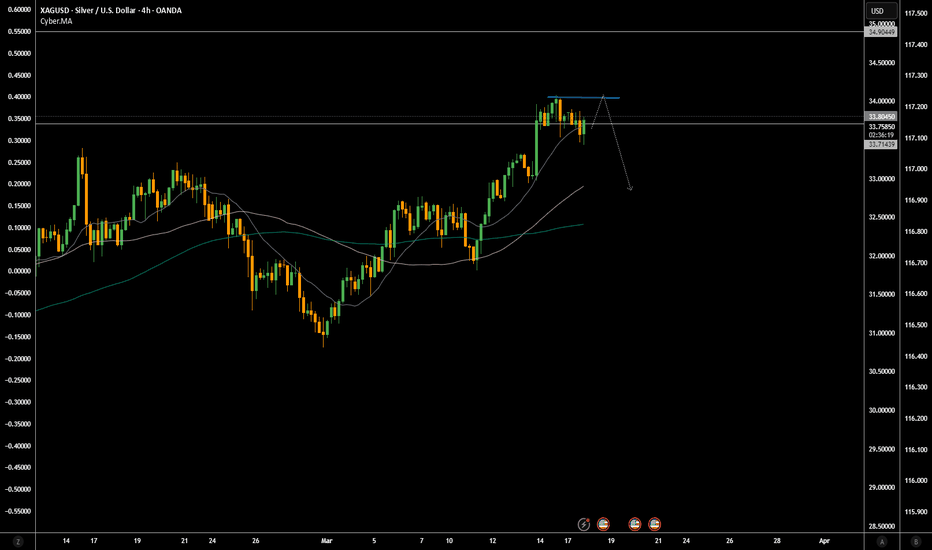Click the 33.71439 price label
932x550 pixels.
click(x=881, y=144)
